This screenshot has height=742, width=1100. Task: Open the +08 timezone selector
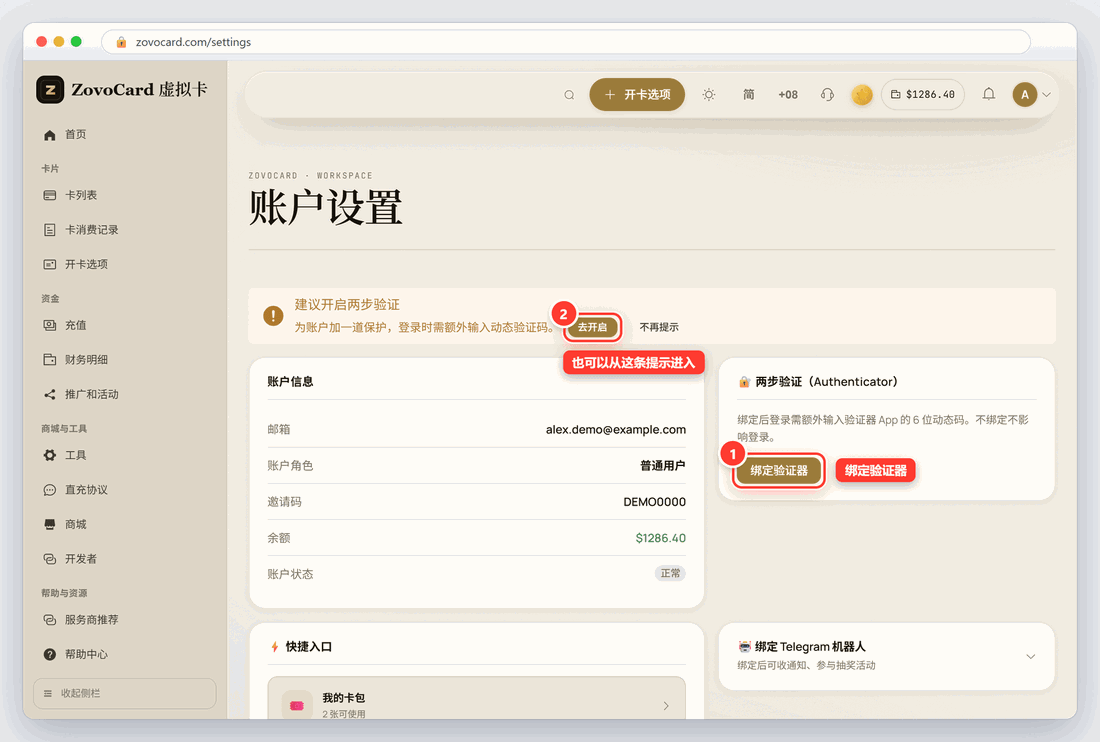pos(788,95)
